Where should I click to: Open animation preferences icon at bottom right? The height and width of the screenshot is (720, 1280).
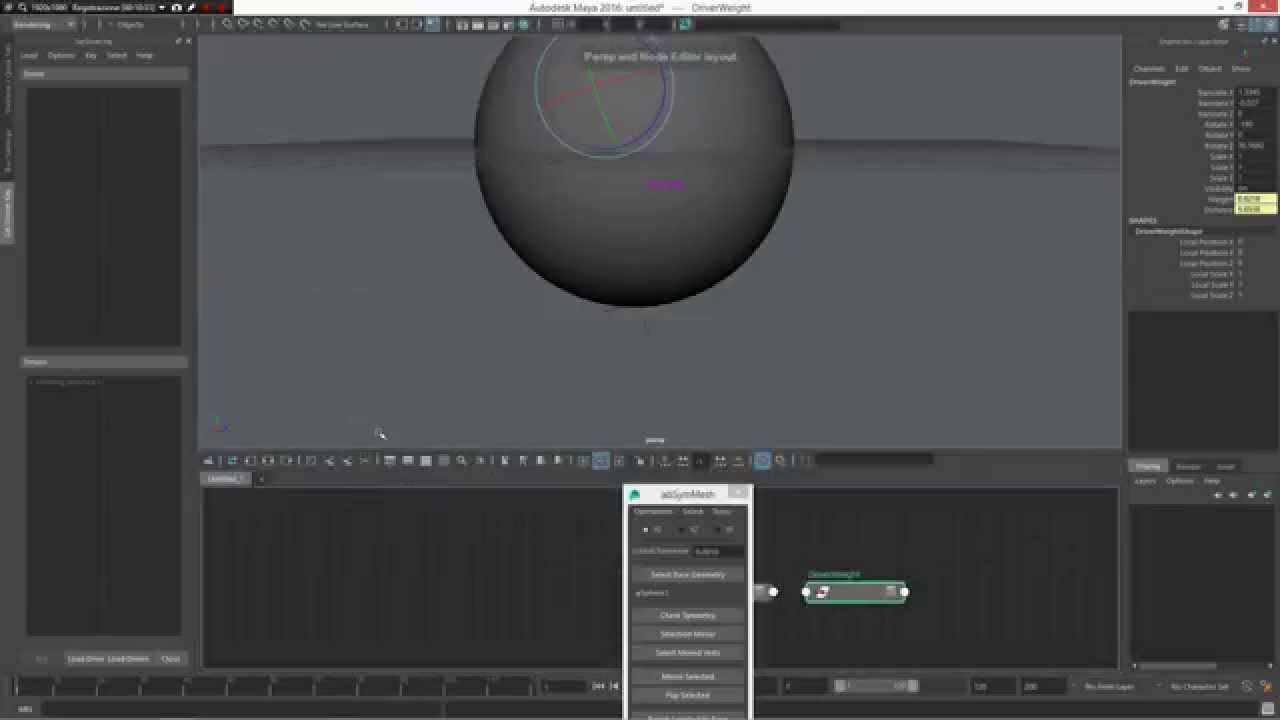click(1267, 686)
